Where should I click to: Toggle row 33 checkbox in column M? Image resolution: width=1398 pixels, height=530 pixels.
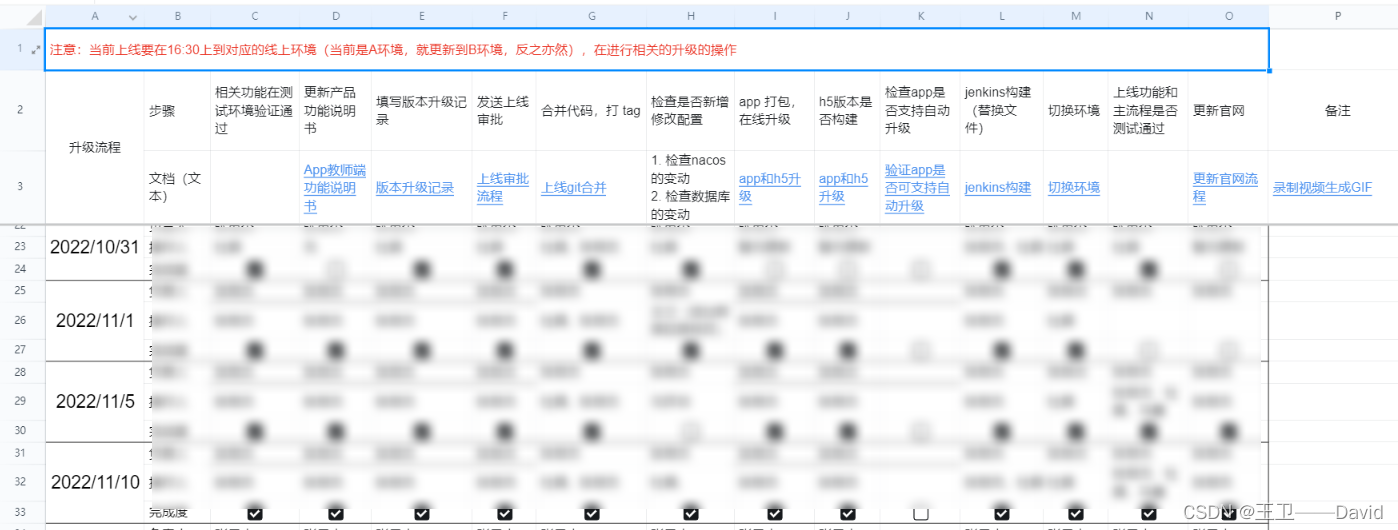click(1075, 513)
